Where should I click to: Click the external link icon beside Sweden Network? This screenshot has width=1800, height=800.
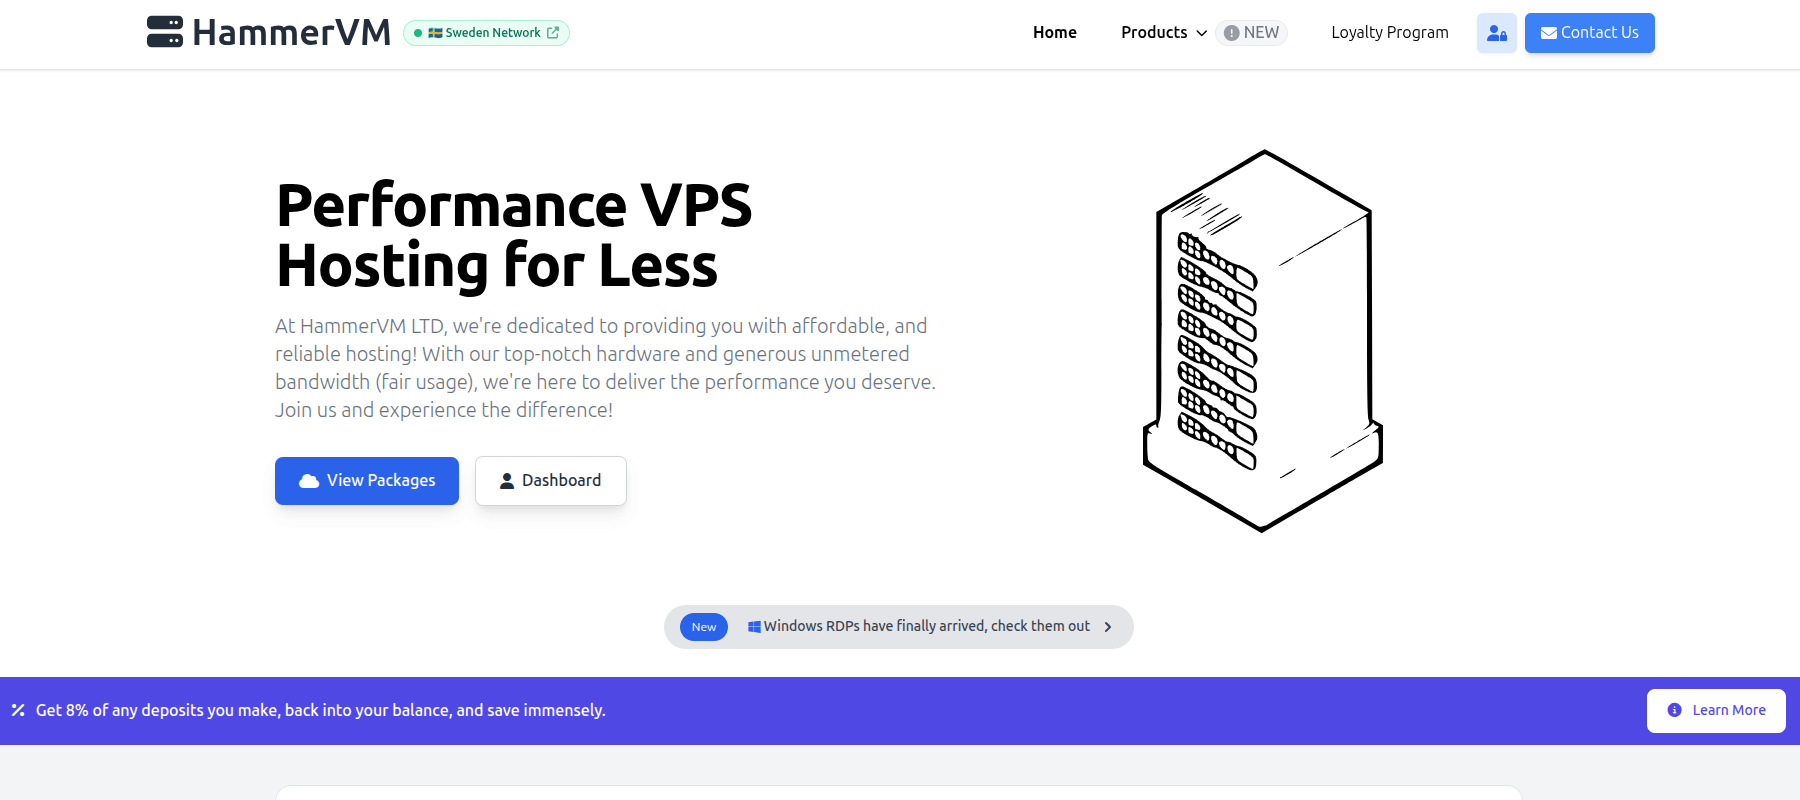553,33
